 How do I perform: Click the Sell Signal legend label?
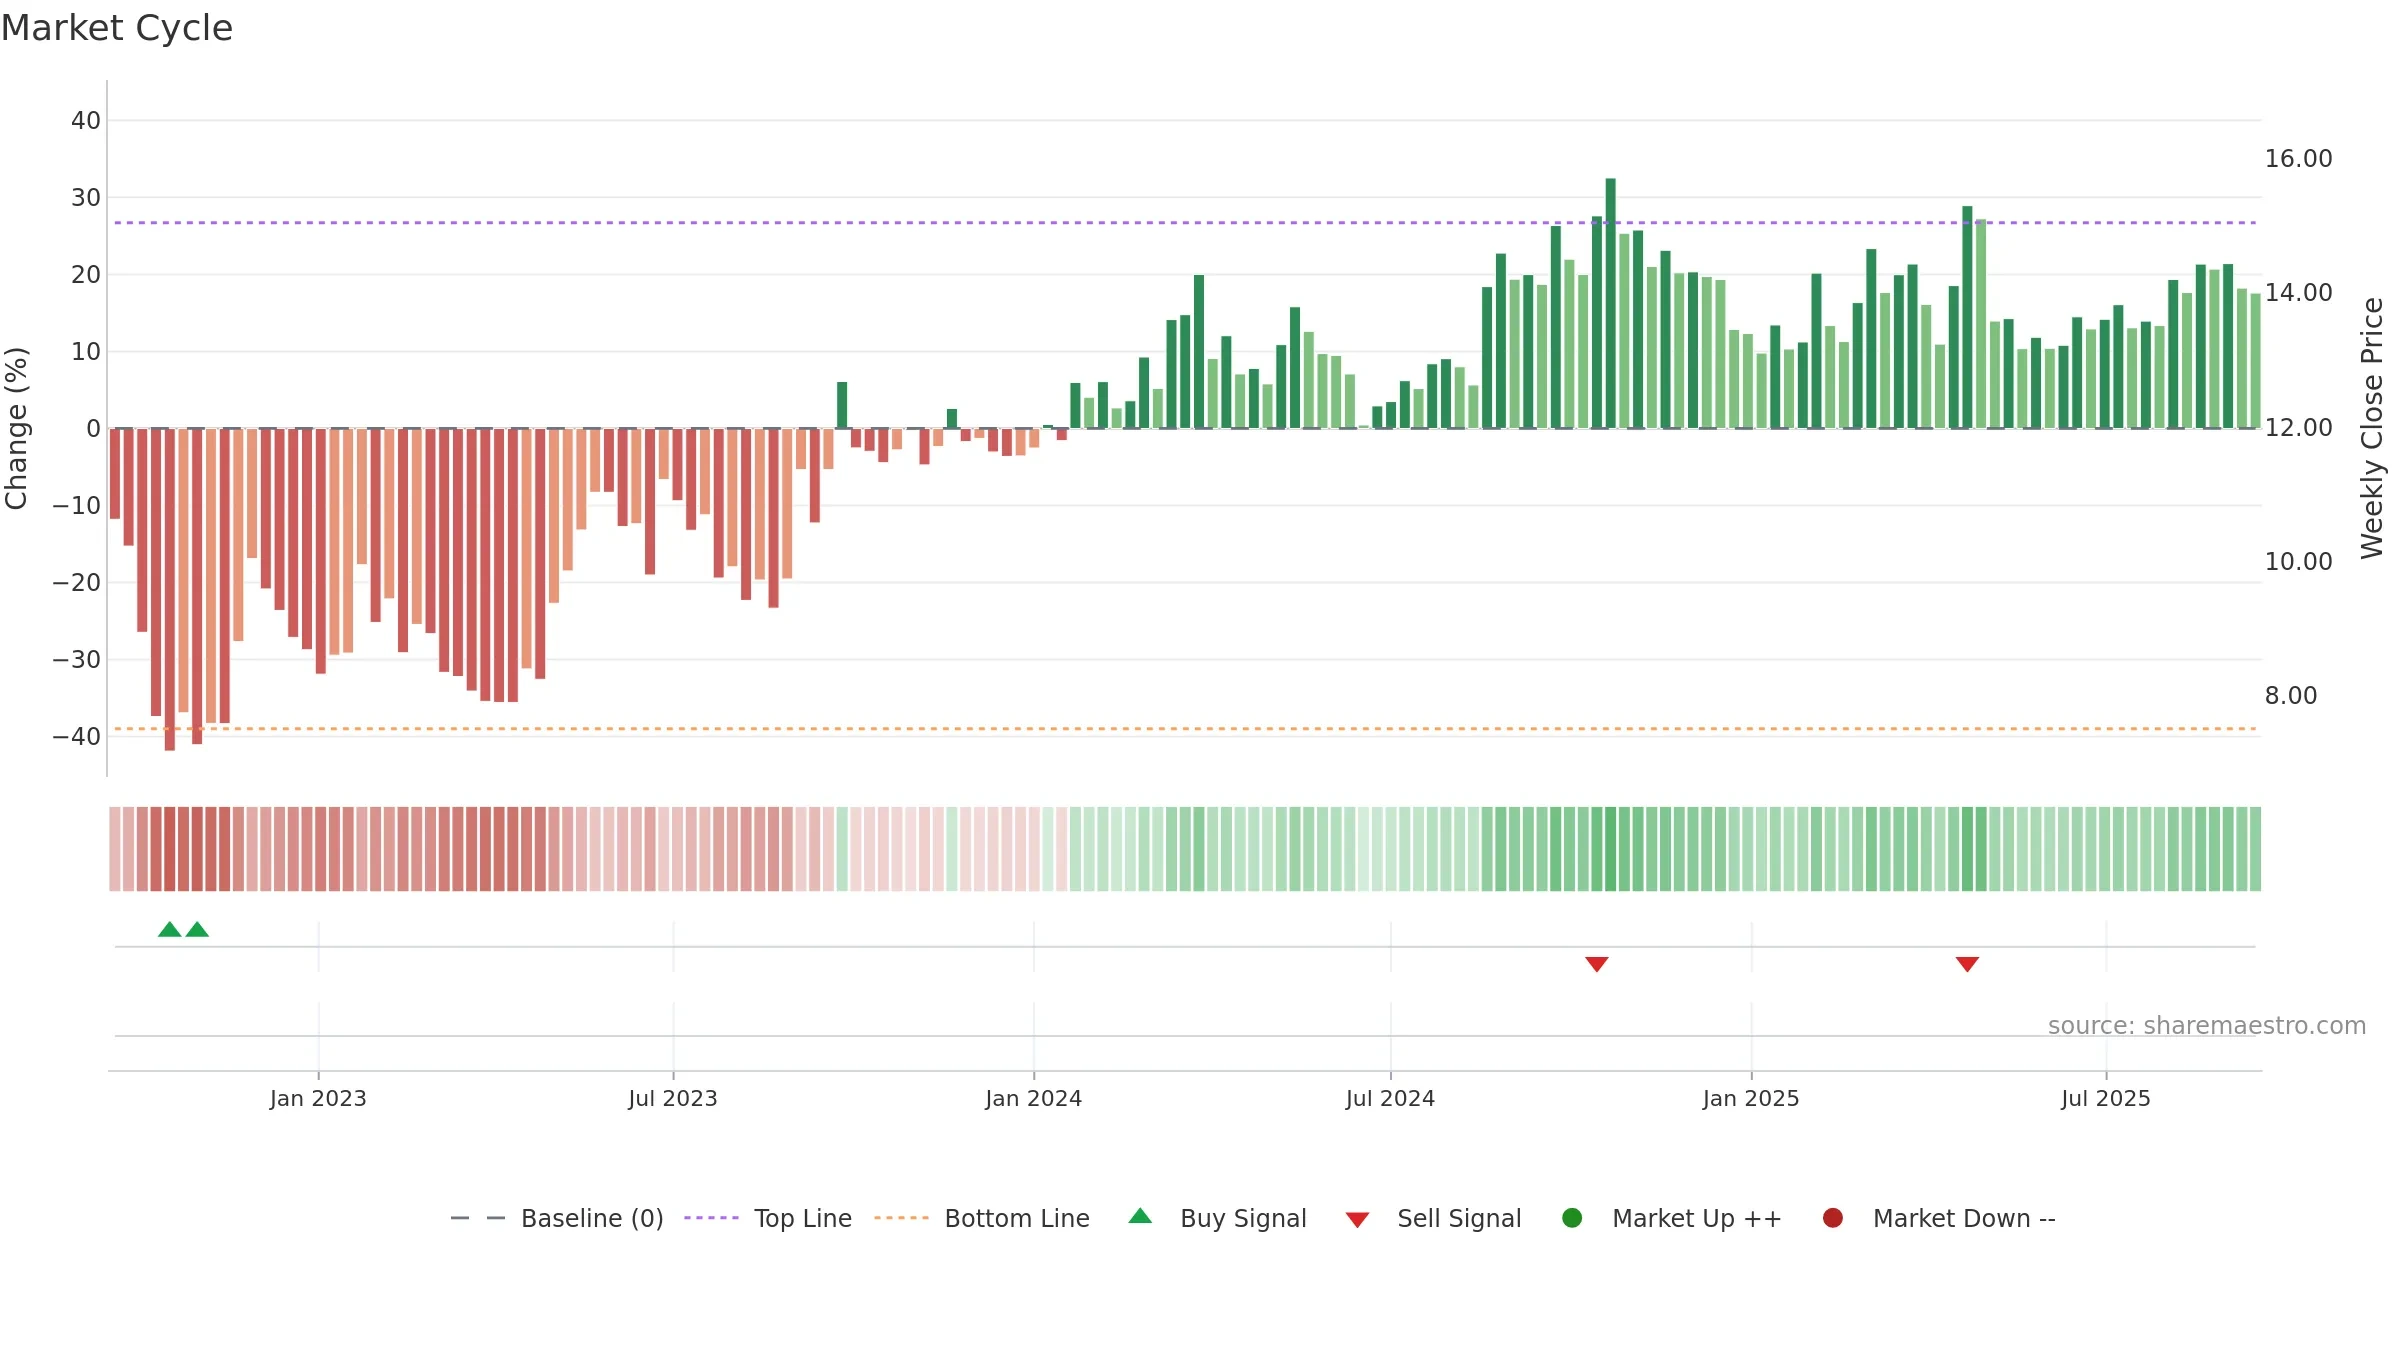[1459, 1218]
